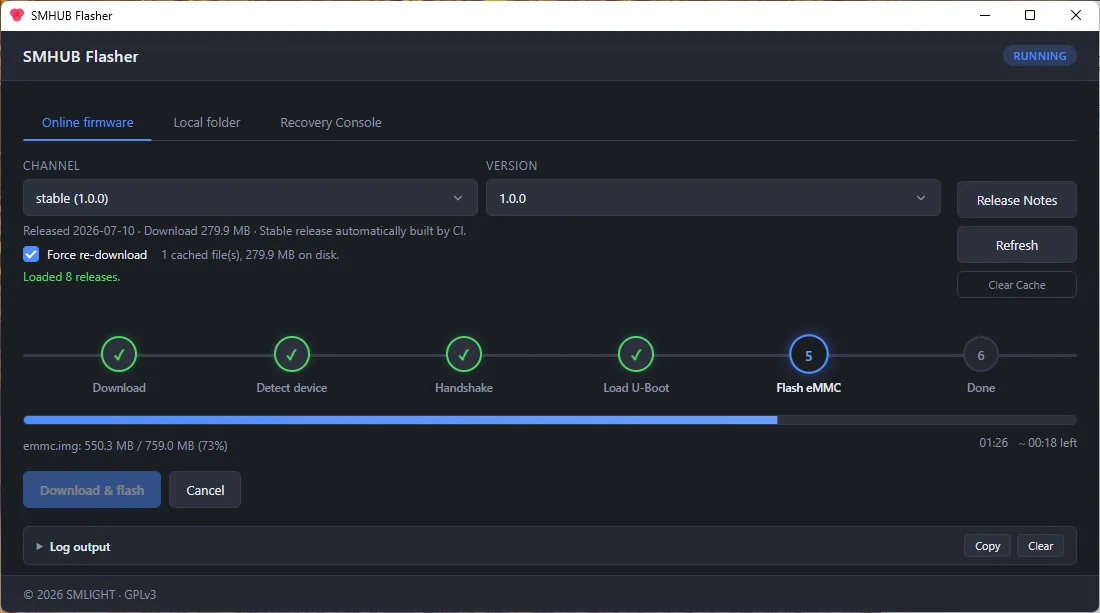Screen dimensions: 1100x613
Task: Switch to the Local folder tab
Action: (207, 122)
